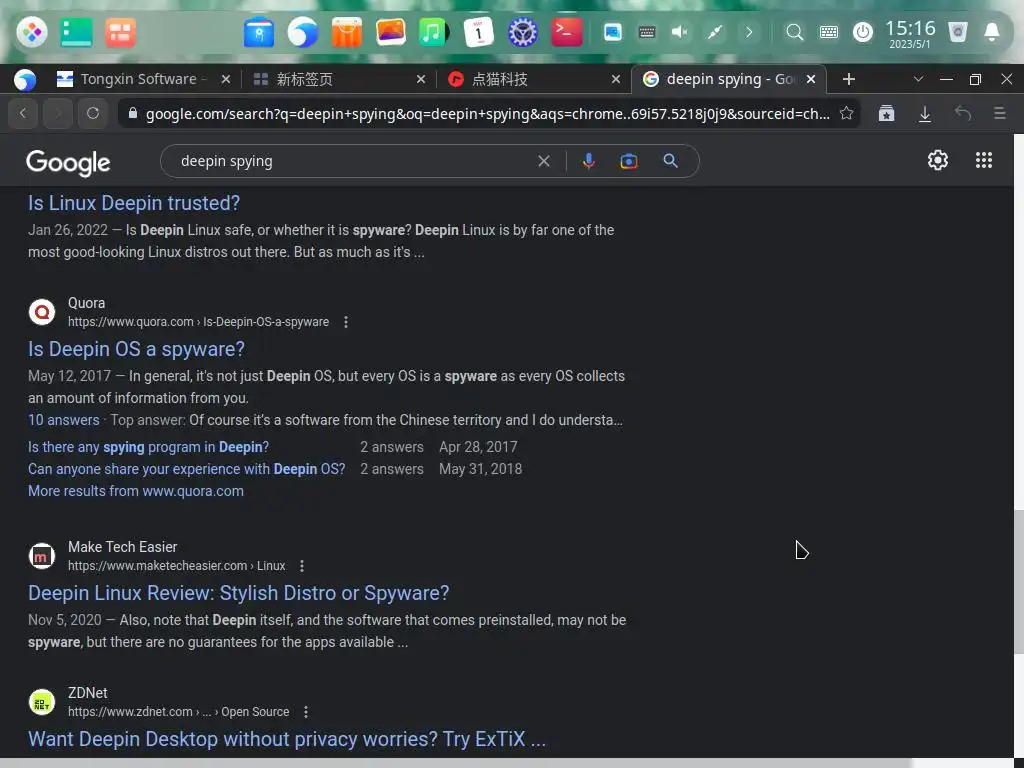Click the onscreen keyboard tray icon

click(647, 32)
